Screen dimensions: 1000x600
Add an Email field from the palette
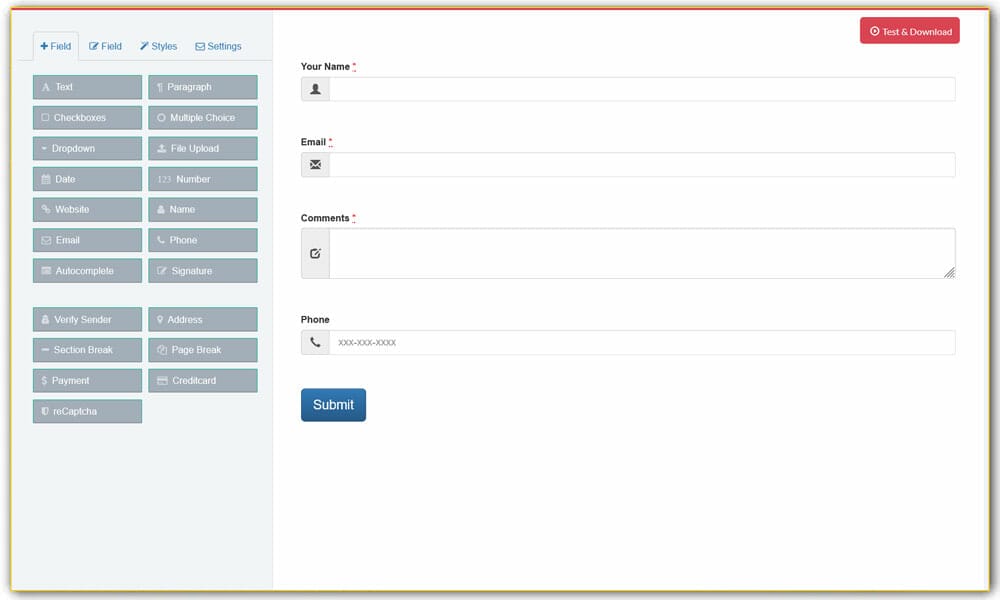pyautogui.click(x=87, y=240)
